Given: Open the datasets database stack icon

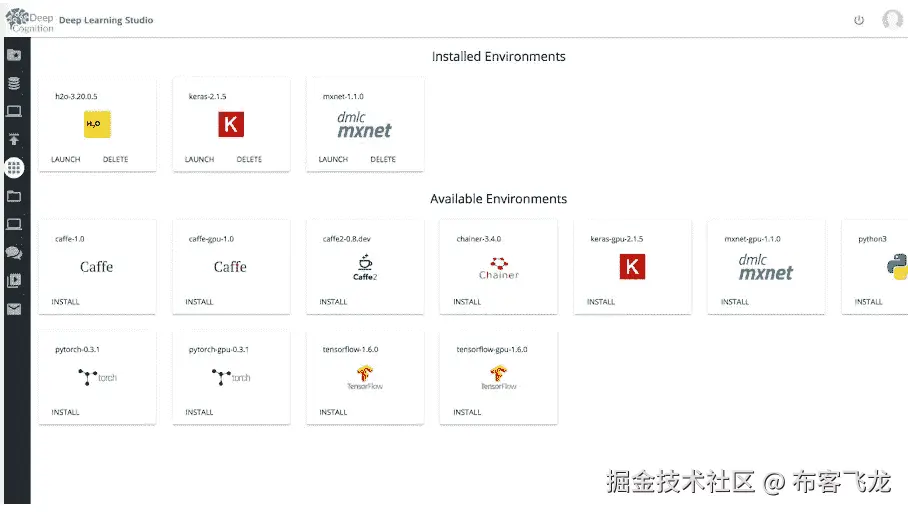Looking at the screenshot, I should pyautogui.click(x=14, y=83).
